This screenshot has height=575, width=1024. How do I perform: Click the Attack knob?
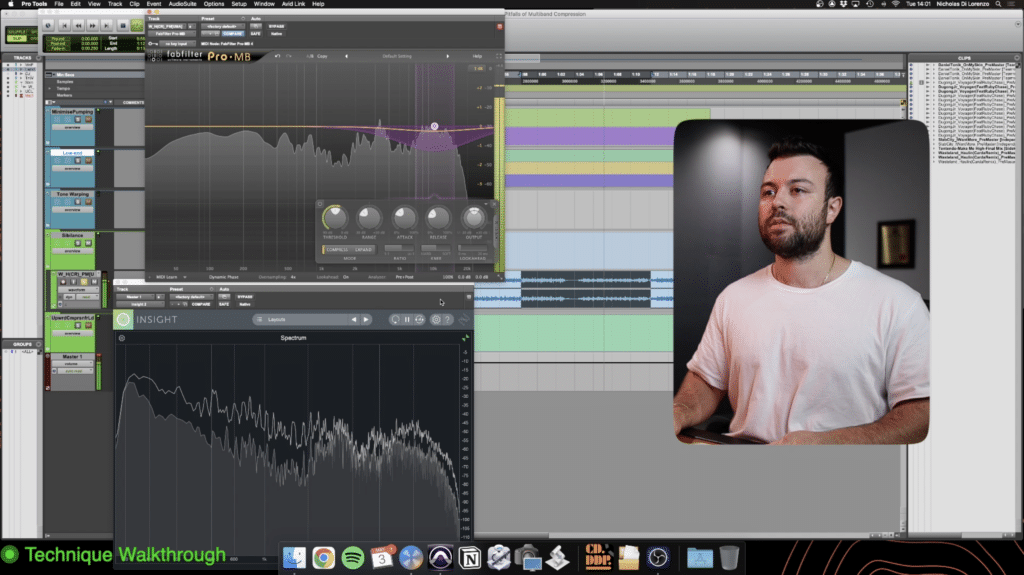click(404, 218)
